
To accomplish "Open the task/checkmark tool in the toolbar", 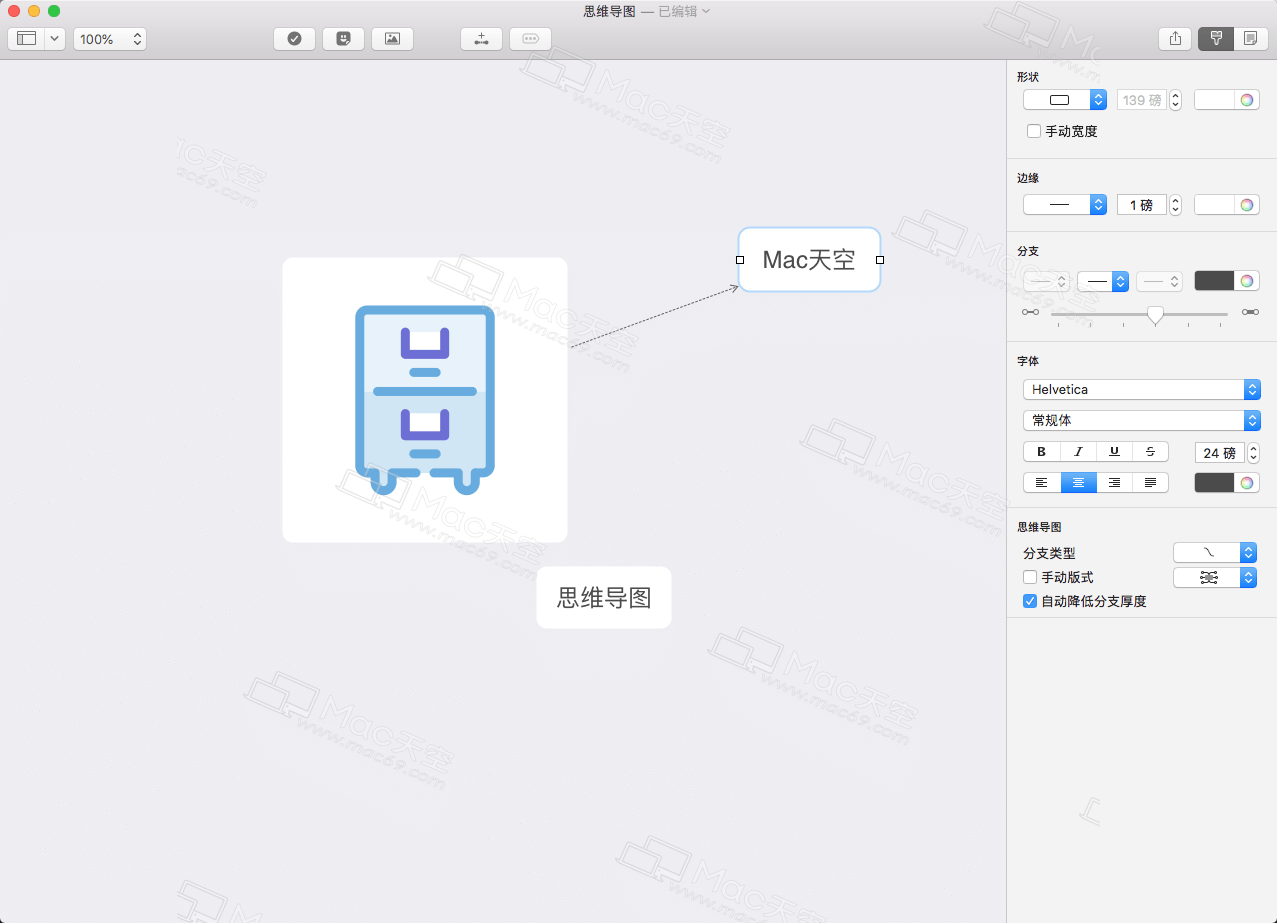I will [x=294, y=38].
